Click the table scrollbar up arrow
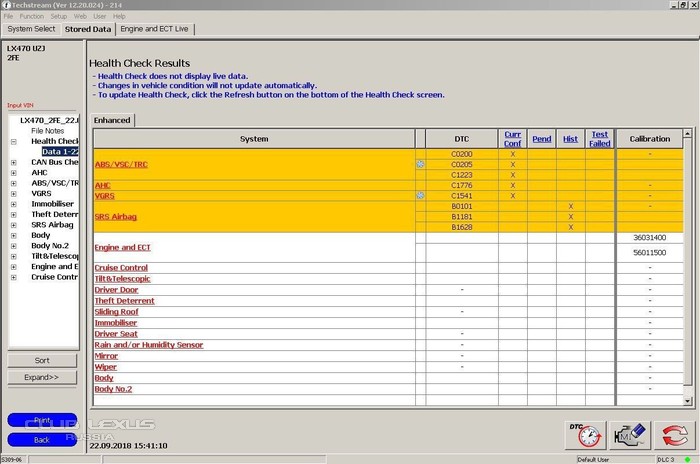 click(x=688, y=134)
